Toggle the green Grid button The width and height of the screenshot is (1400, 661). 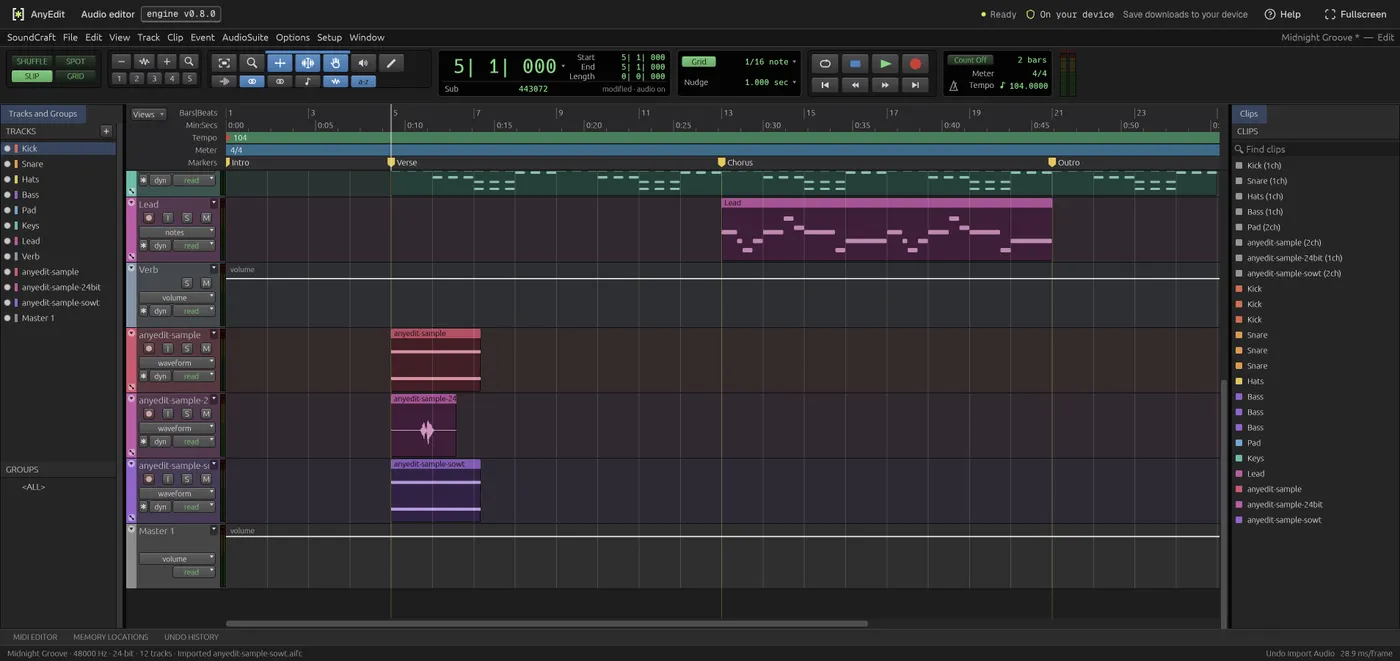pos(699,62)
